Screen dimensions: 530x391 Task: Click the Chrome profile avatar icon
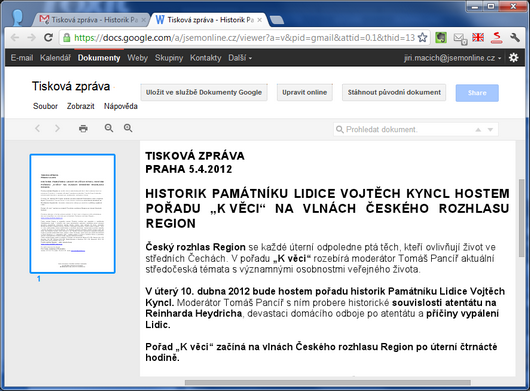pos(17,18)
